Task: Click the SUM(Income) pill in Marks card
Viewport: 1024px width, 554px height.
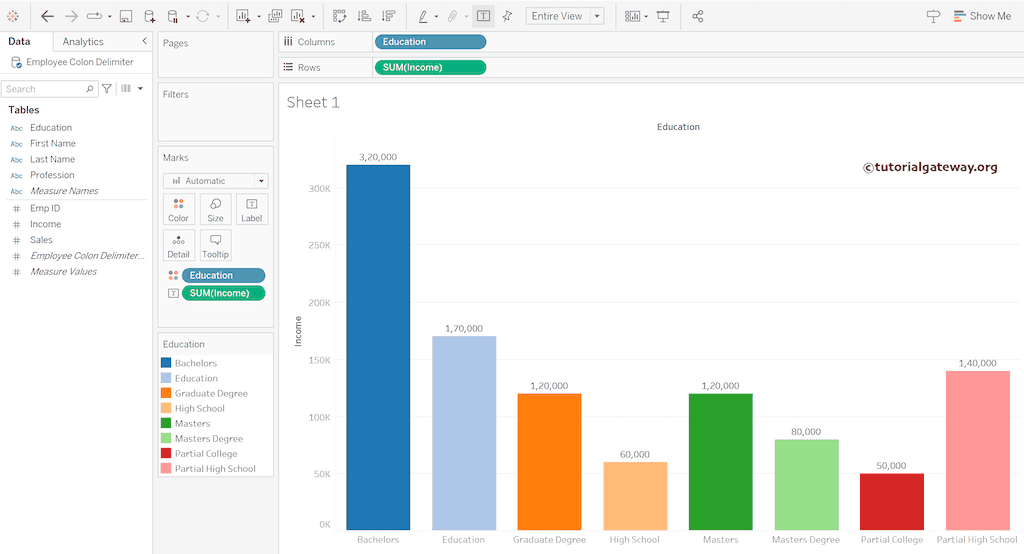Action: click(223, 293)
